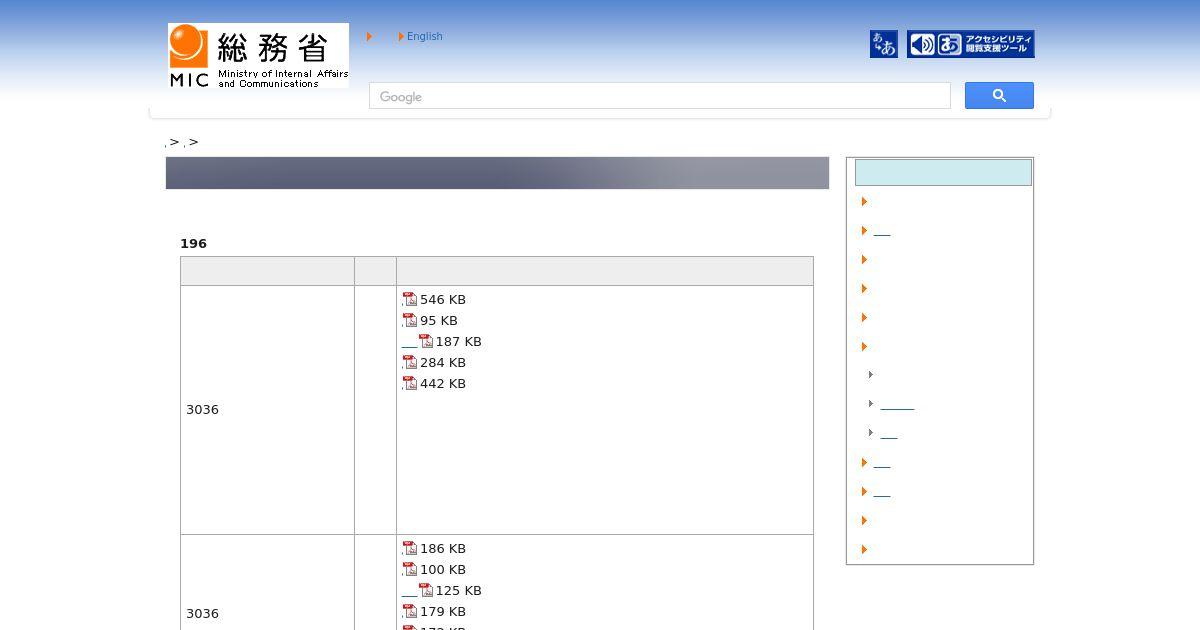Screen dimensions: 1200x630
Task: Open the PDF icon next to 284 KB
Action: coord(410,362)
